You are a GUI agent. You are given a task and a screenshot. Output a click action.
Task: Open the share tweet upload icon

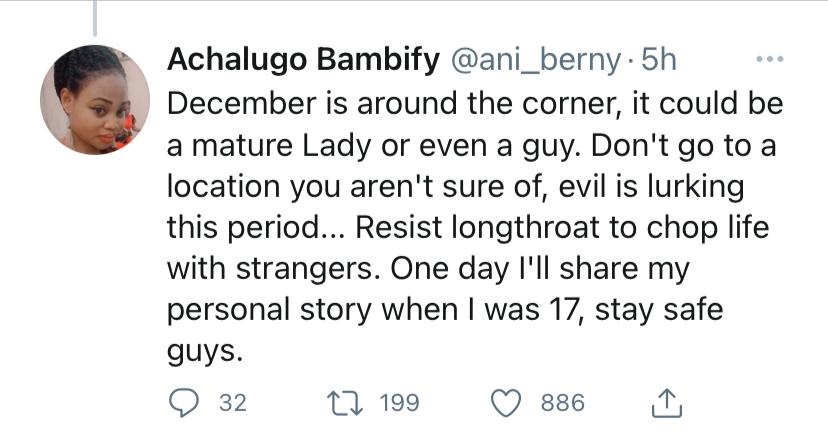pos(667,403)
